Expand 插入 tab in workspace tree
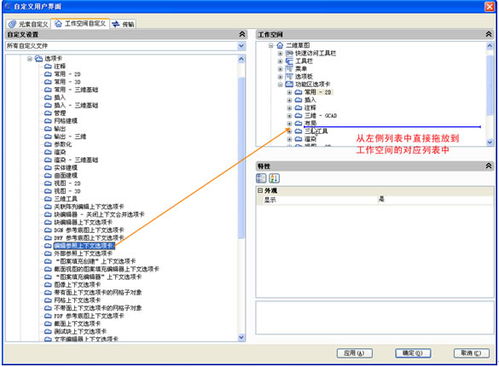 (290, 100)
